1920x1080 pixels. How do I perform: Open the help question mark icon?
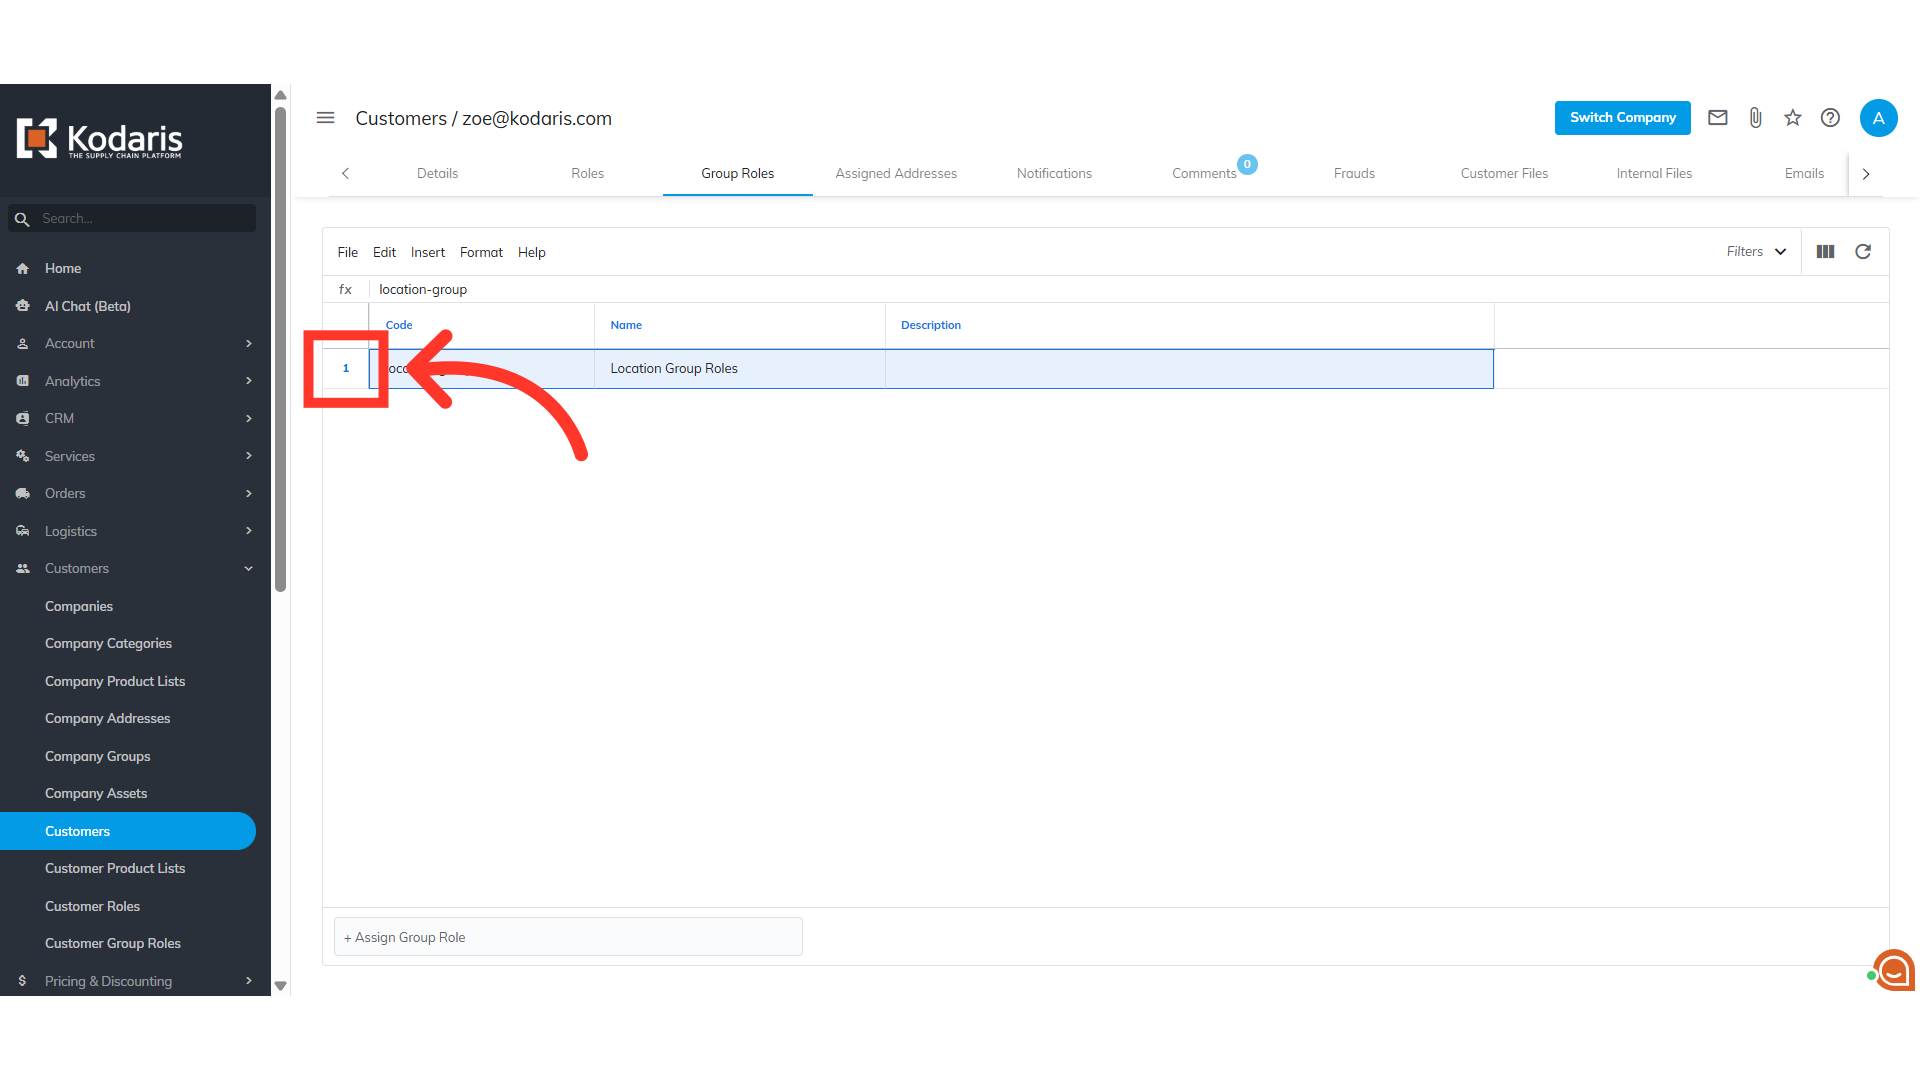coord(1830,118)
